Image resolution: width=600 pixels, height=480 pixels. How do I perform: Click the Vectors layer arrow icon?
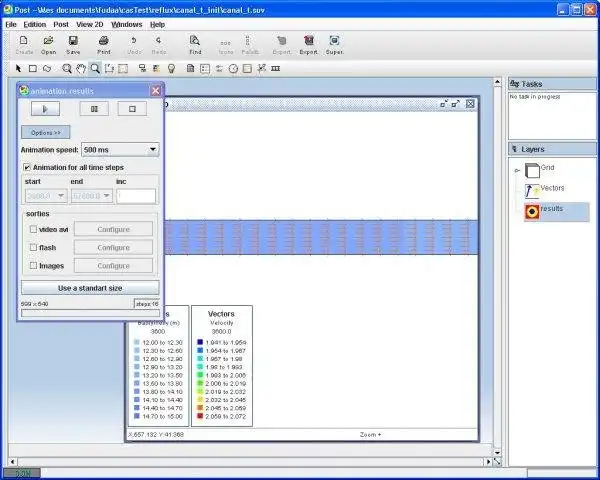[532, 191]
